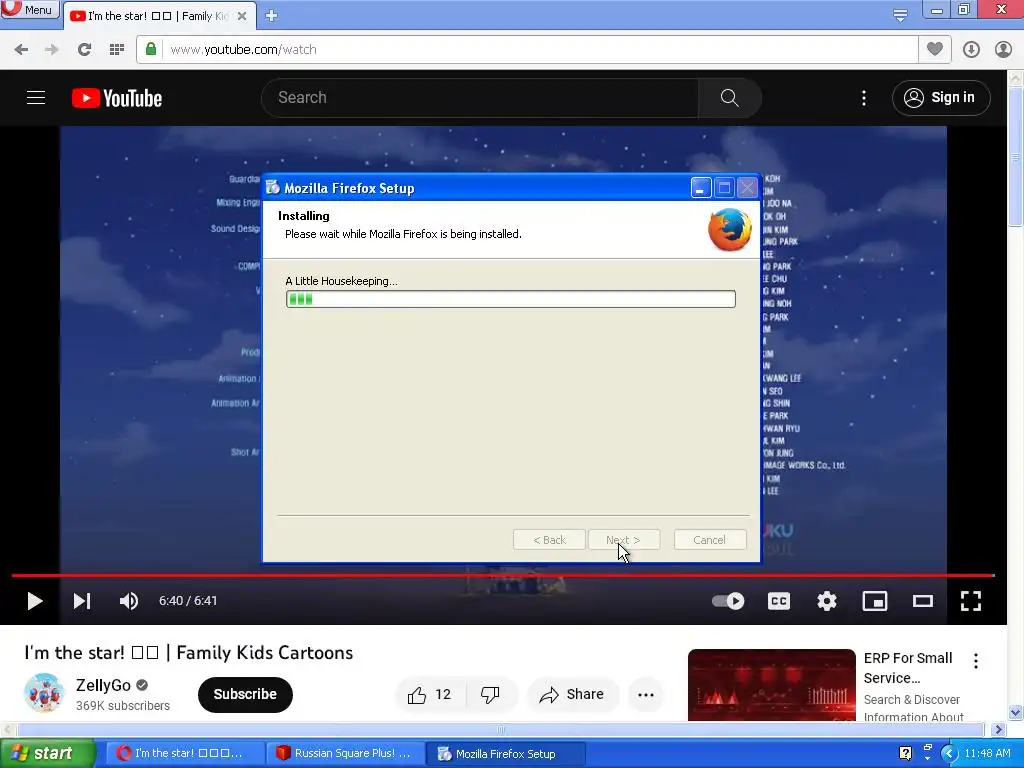Click the Back button in Firefox Setup
The height and width of the screenshot is (768, 1024).
[x=549, y=540]
